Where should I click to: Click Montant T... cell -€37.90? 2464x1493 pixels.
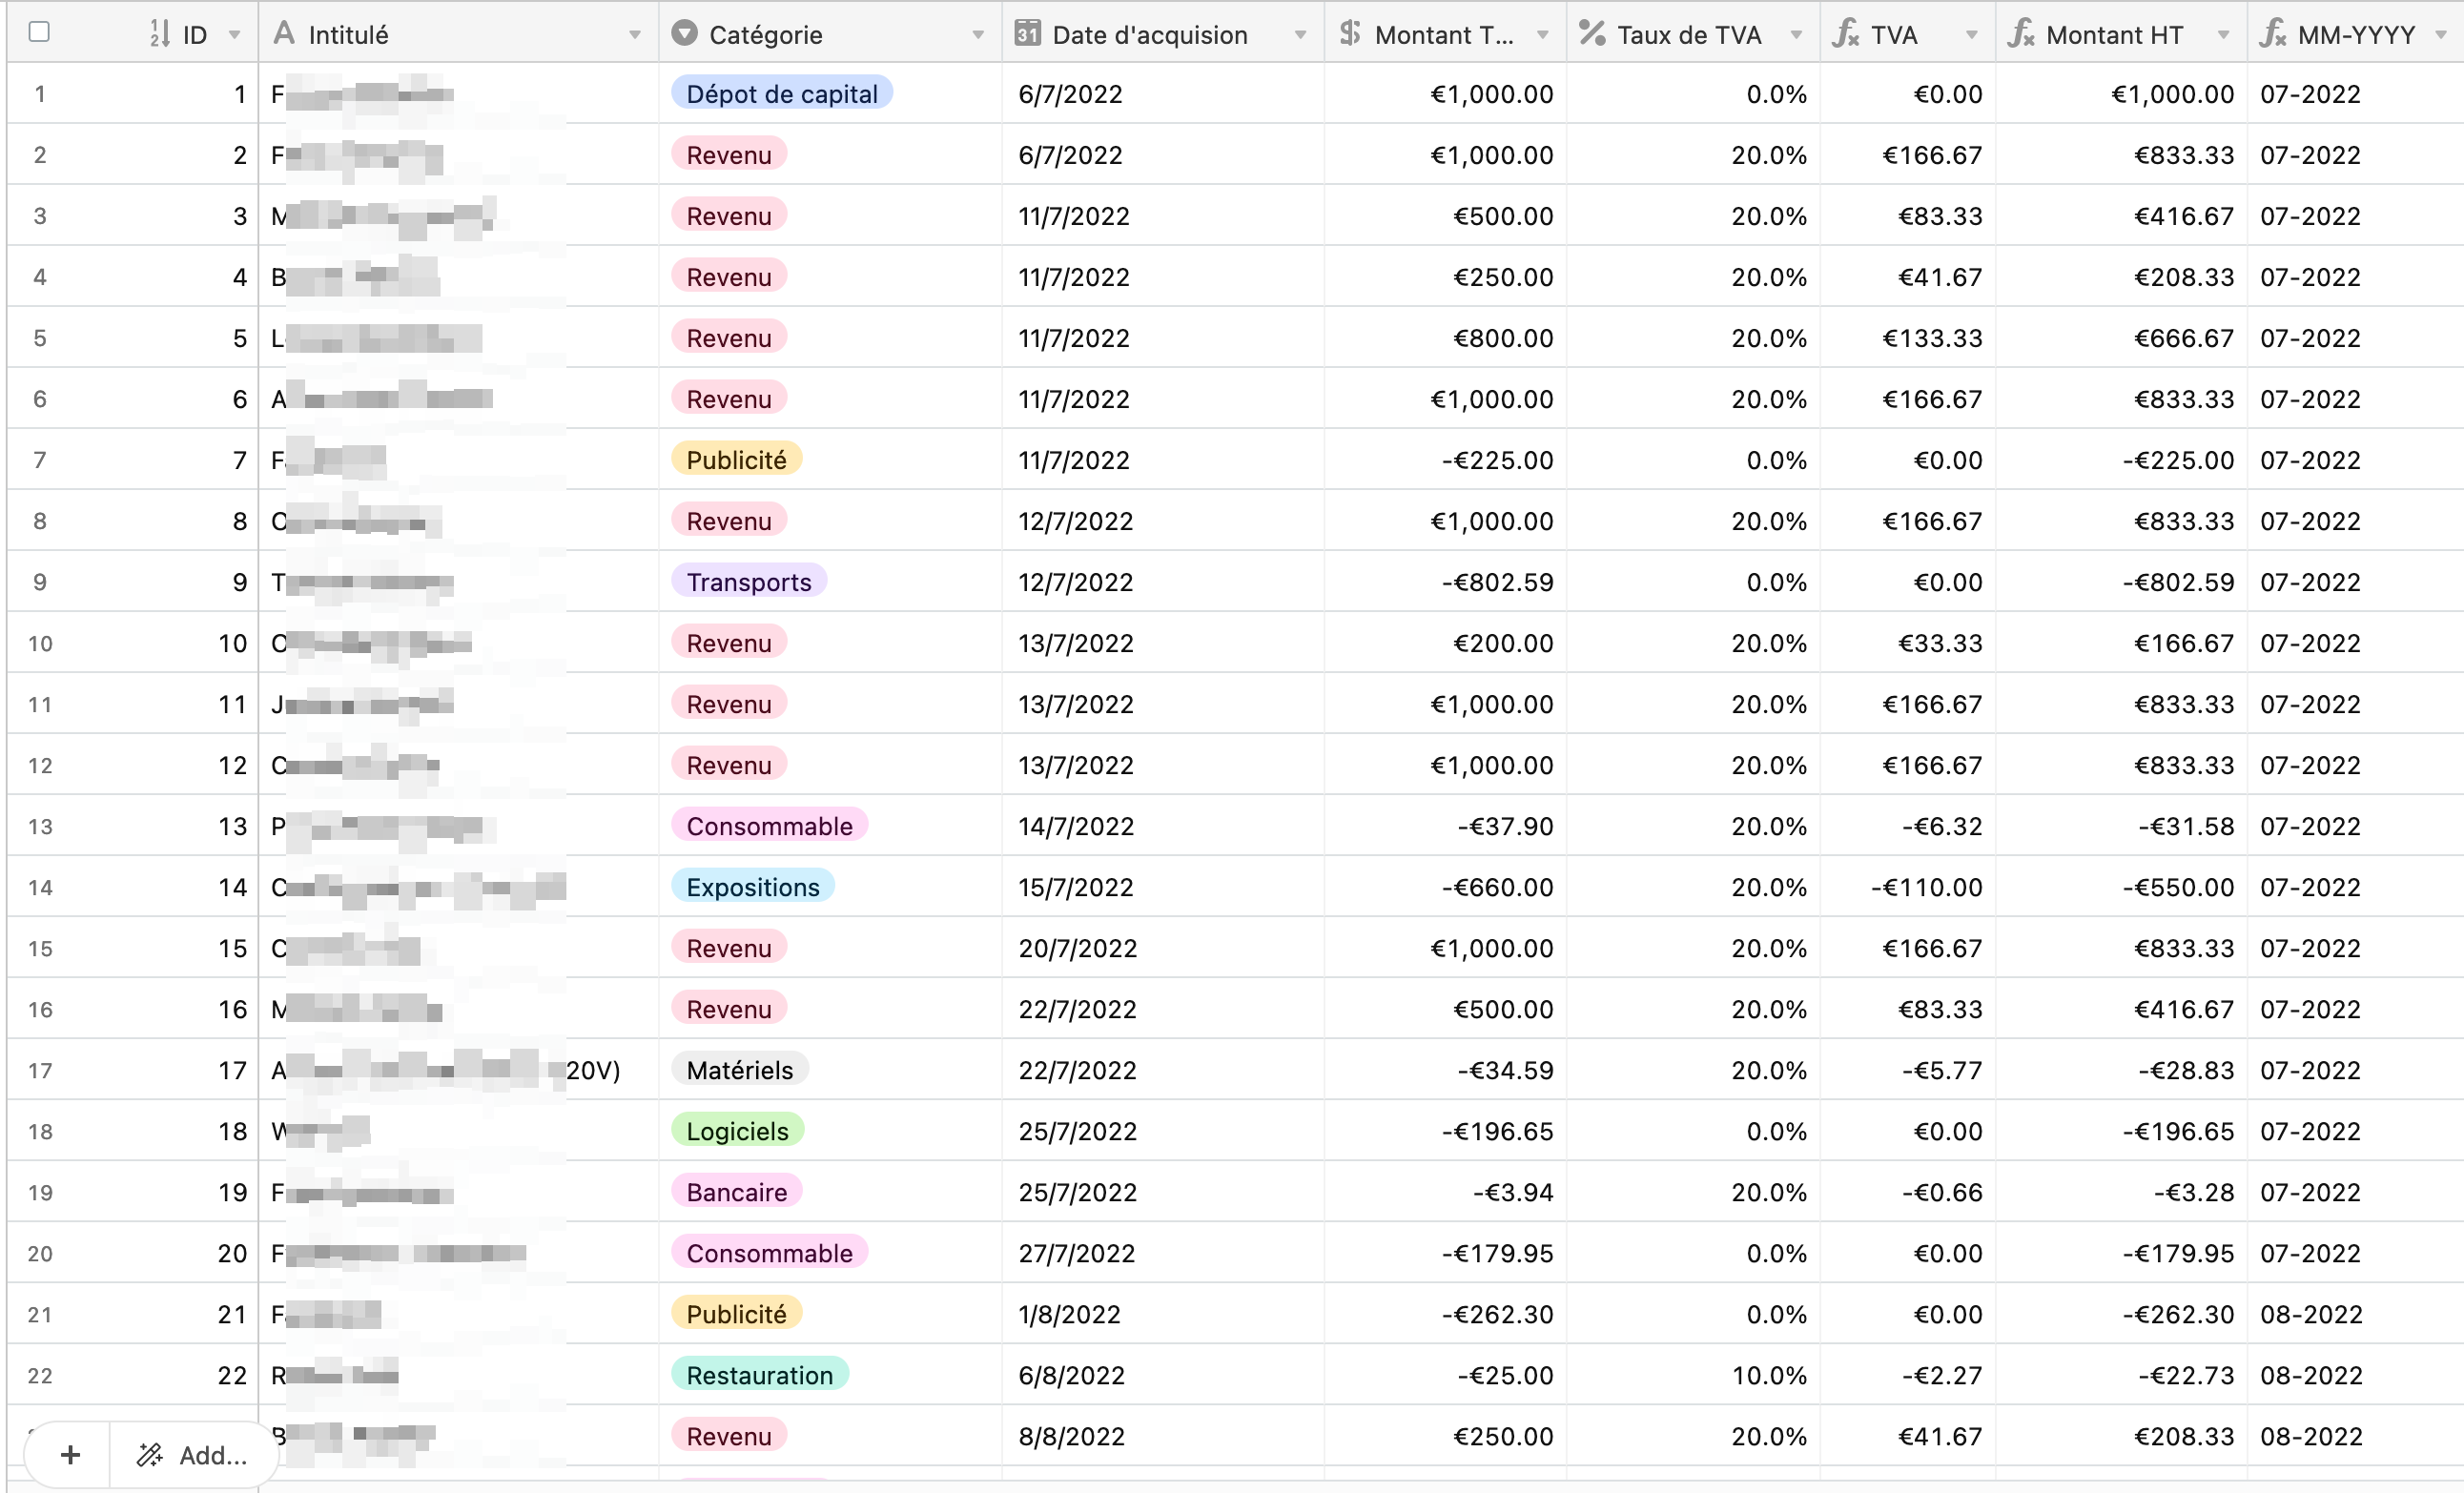click(1445, 826)
